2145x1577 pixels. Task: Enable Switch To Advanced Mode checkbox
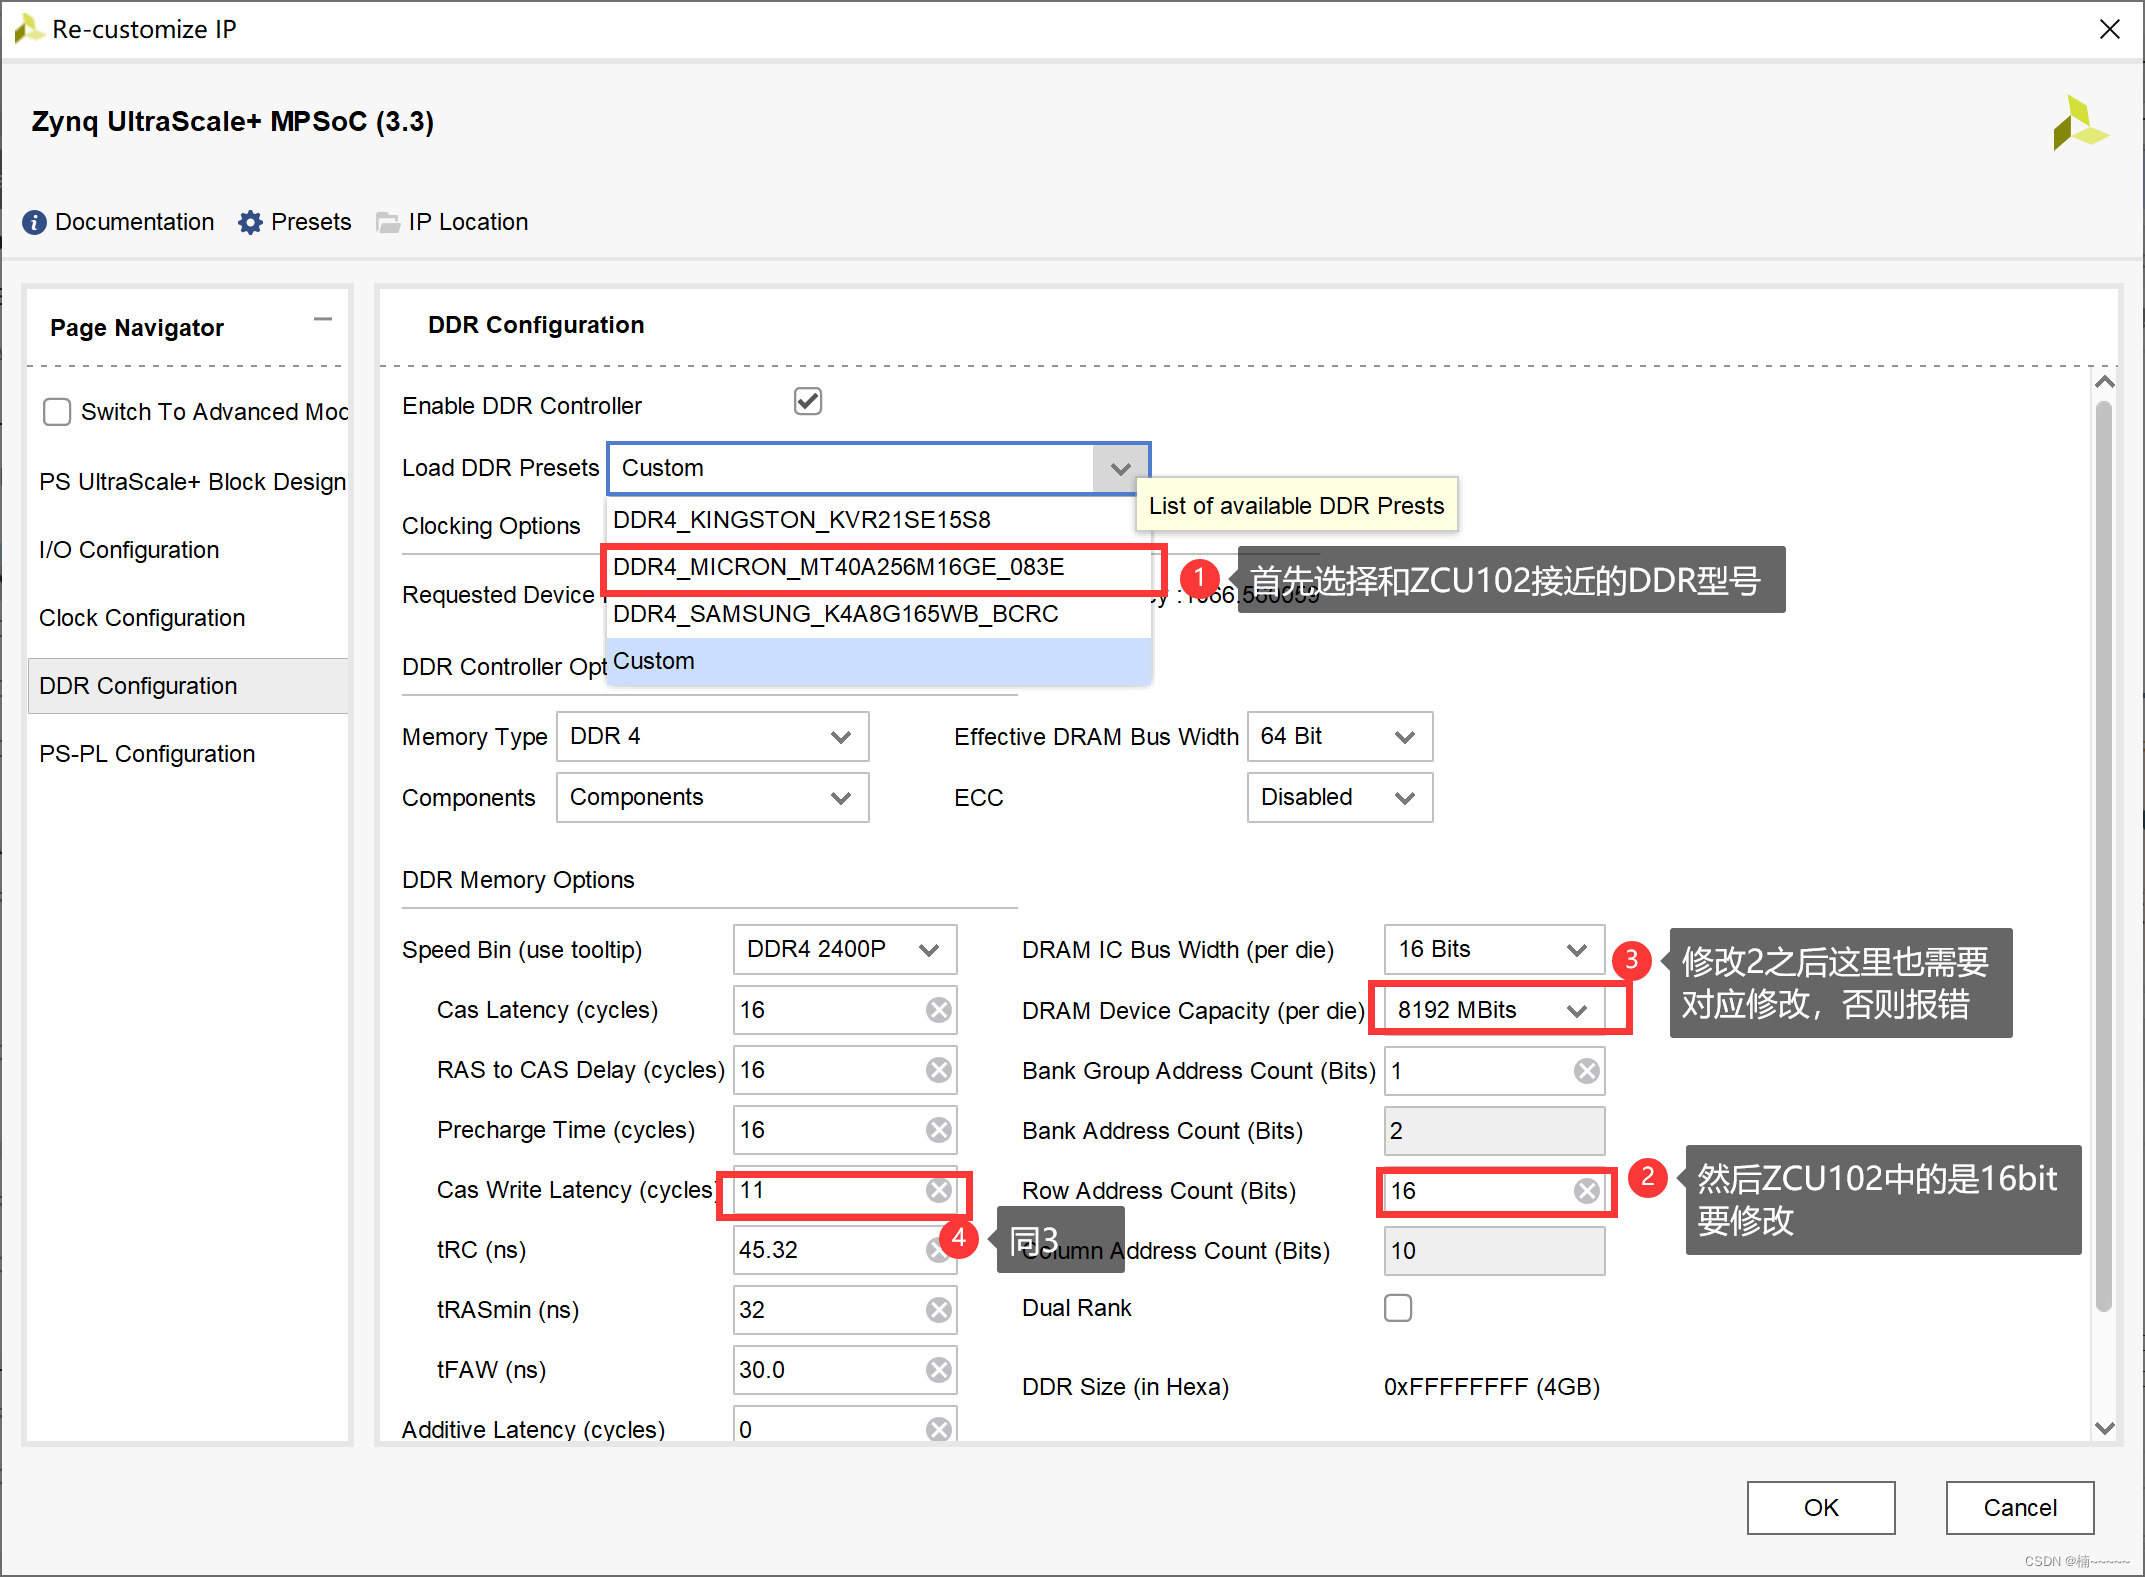57,412
